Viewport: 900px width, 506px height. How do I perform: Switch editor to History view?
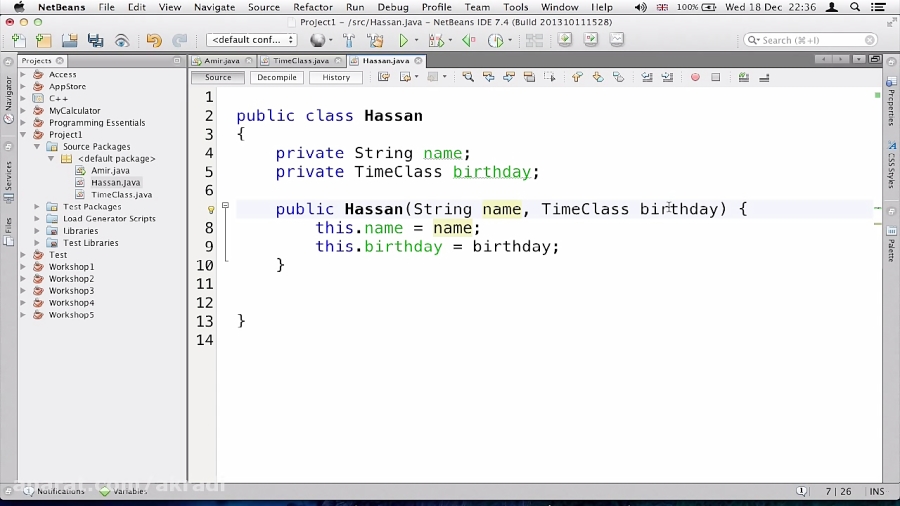[336, 77]
